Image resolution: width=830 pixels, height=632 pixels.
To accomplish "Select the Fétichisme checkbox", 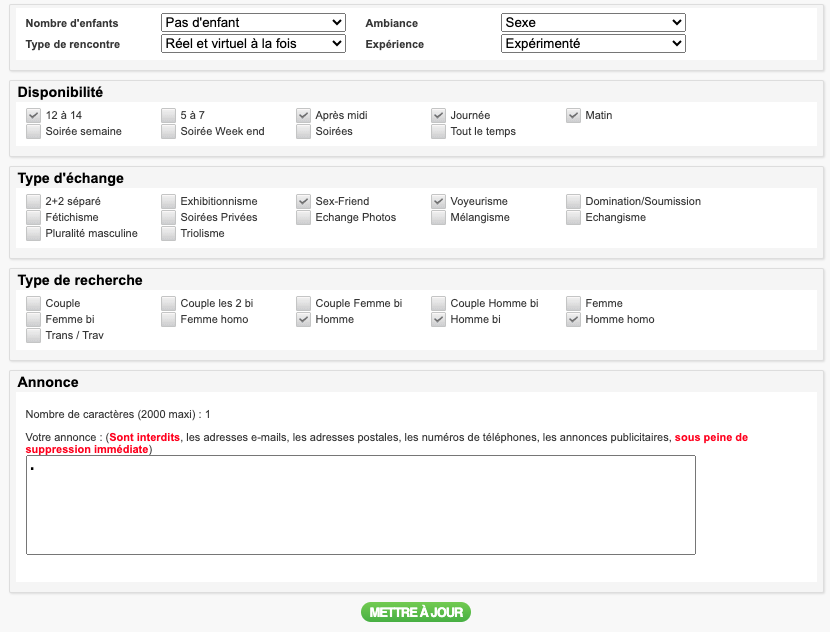I will 34,218.
